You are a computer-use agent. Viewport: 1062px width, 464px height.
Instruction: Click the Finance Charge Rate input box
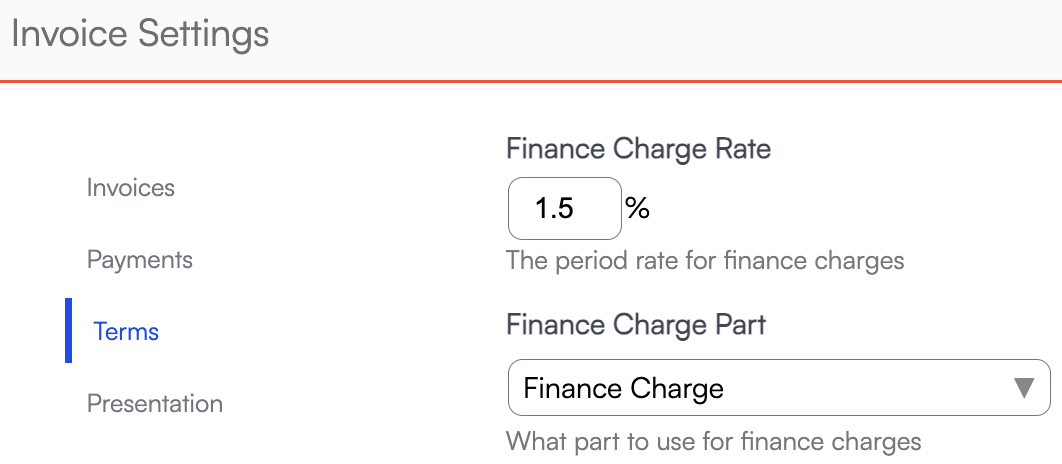564,209
